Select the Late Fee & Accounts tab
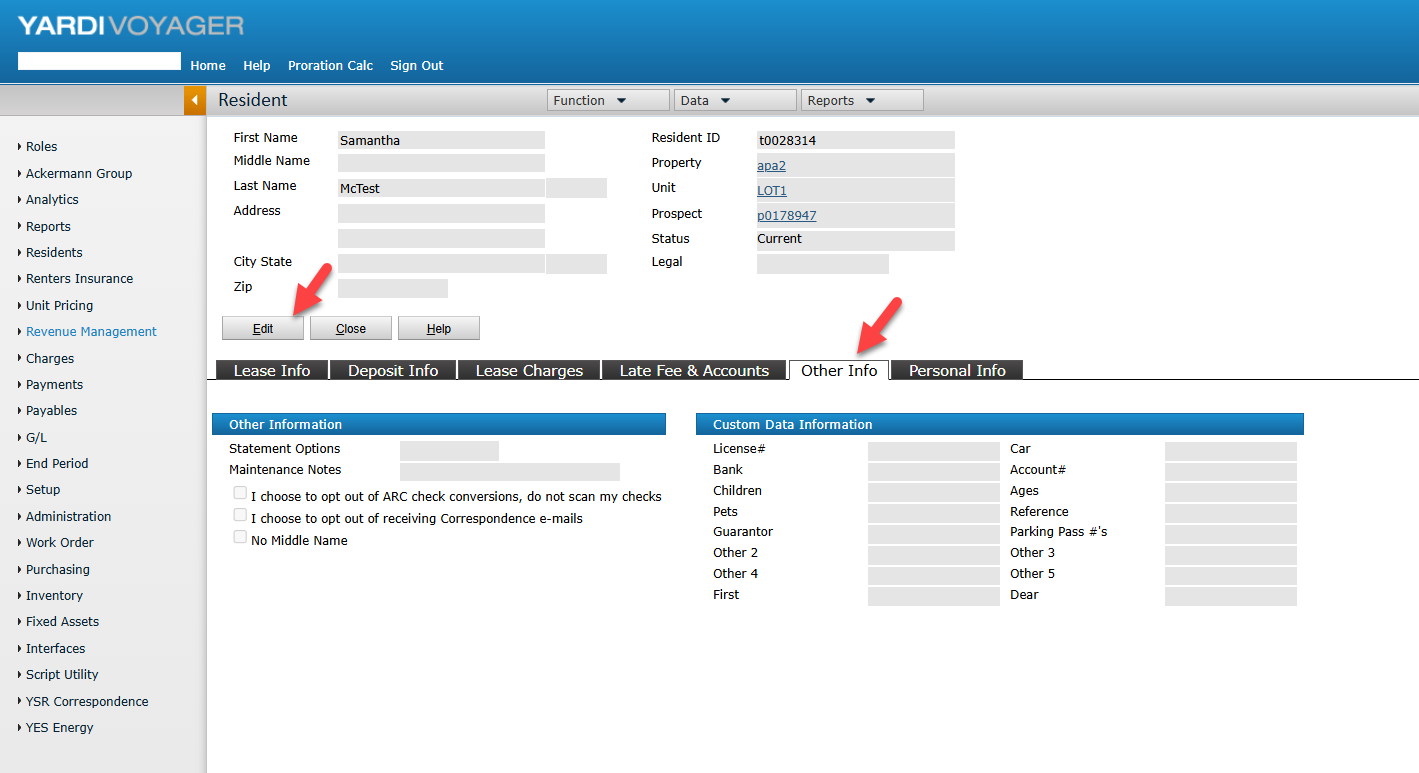1419x773 pixels. point(694,370)
